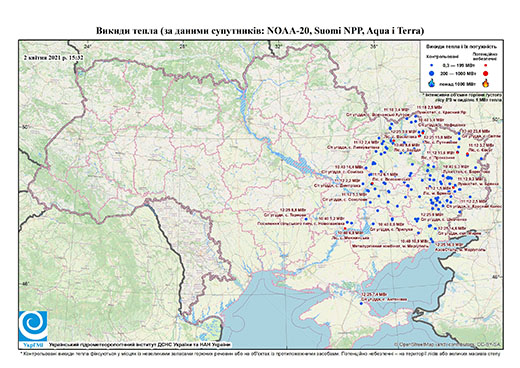Click the small red dot legend symbol
Viewport: 520px width, 368px height.
tap(486, 65)
